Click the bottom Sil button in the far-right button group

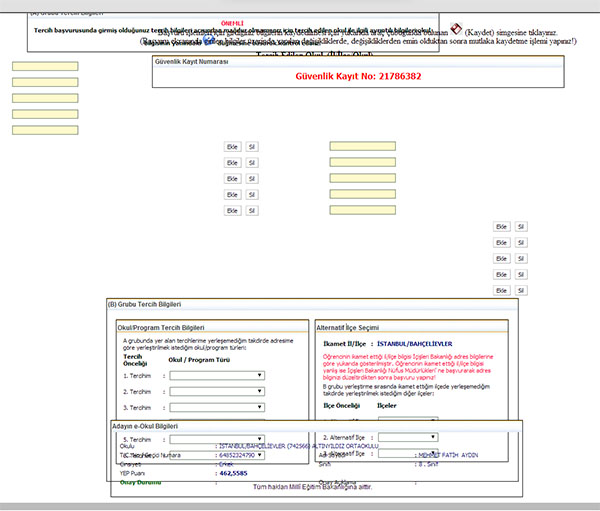pyautogui.click(x=521, y=291)
